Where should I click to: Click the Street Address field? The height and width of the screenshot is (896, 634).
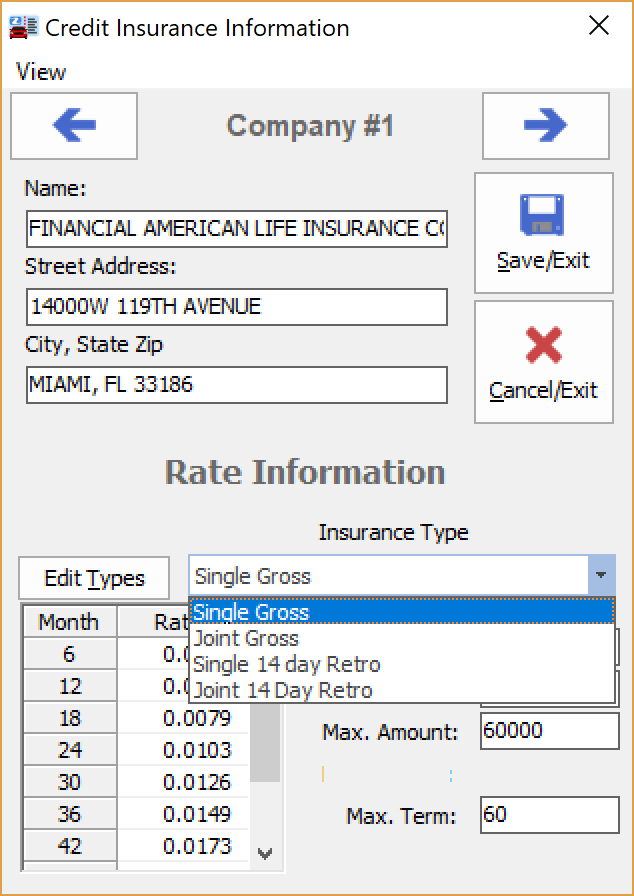click(x=236, y=307)
